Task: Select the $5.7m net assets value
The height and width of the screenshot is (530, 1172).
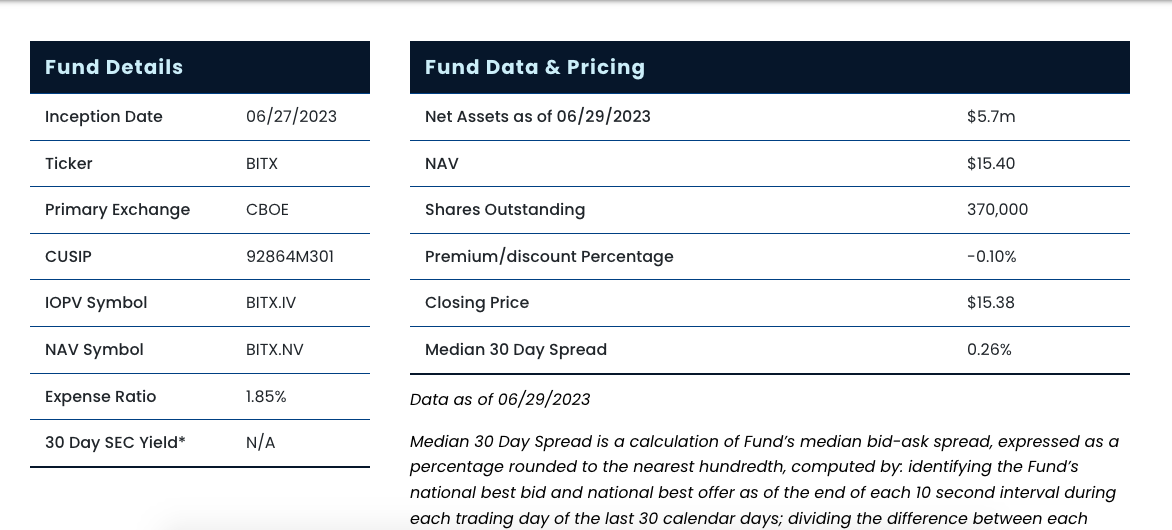Action: 991,116
